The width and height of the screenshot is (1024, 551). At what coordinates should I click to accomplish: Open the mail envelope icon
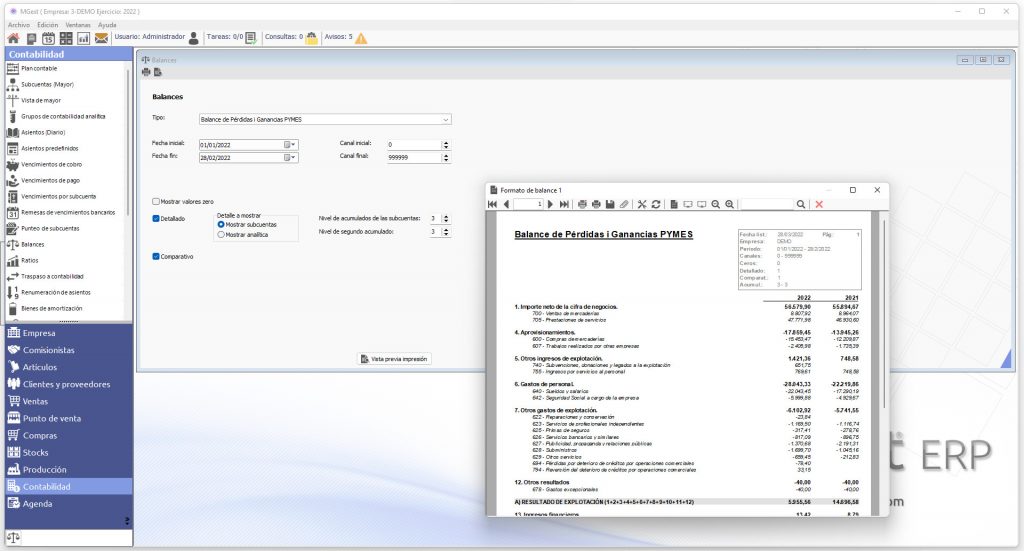(101, 39)
